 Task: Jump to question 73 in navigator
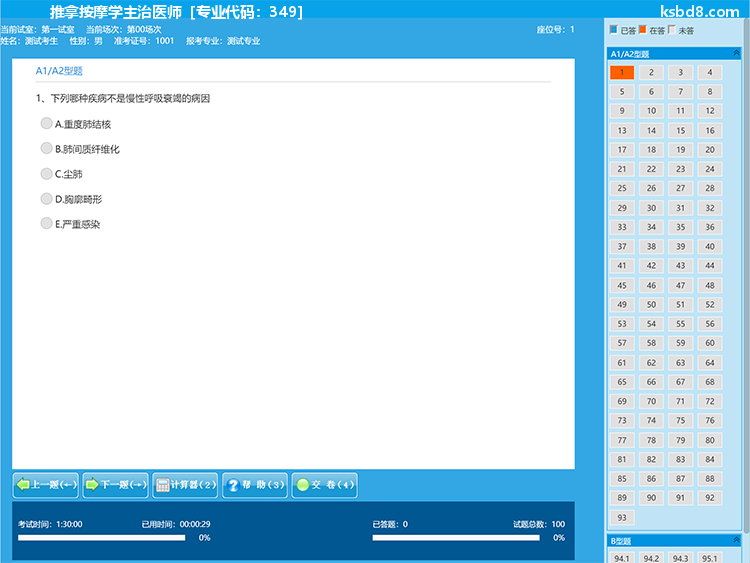tap(622, 420)
